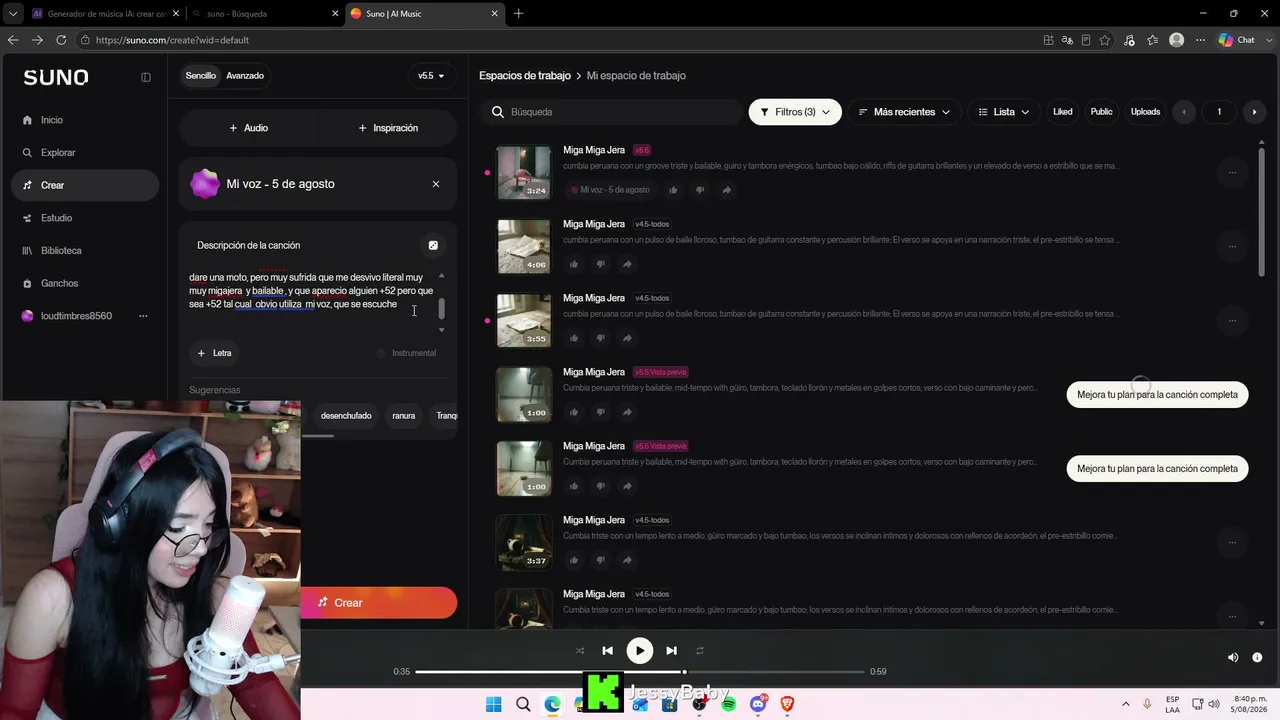1280x720 pixels.
Task: Toggle the Uploads filter
Action: [x=1145, y=112]
